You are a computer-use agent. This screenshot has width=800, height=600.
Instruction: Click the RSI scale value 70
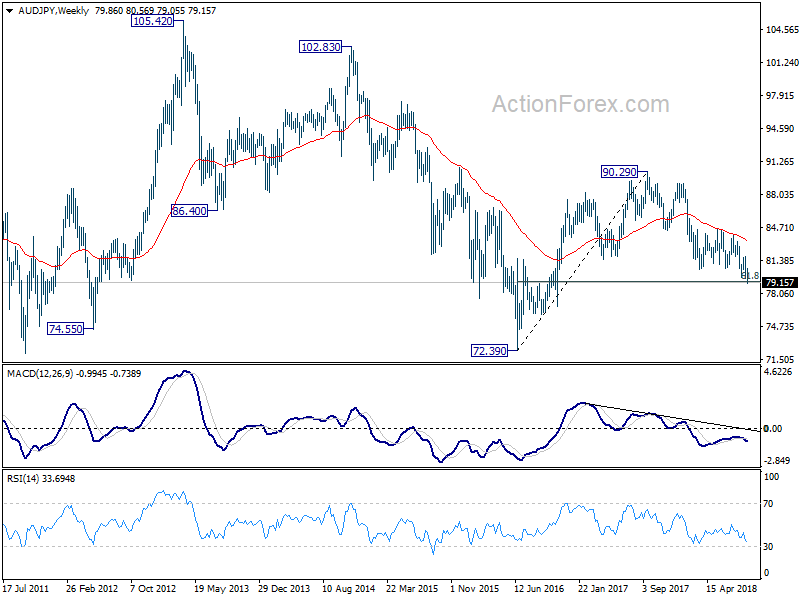point(768,504)
